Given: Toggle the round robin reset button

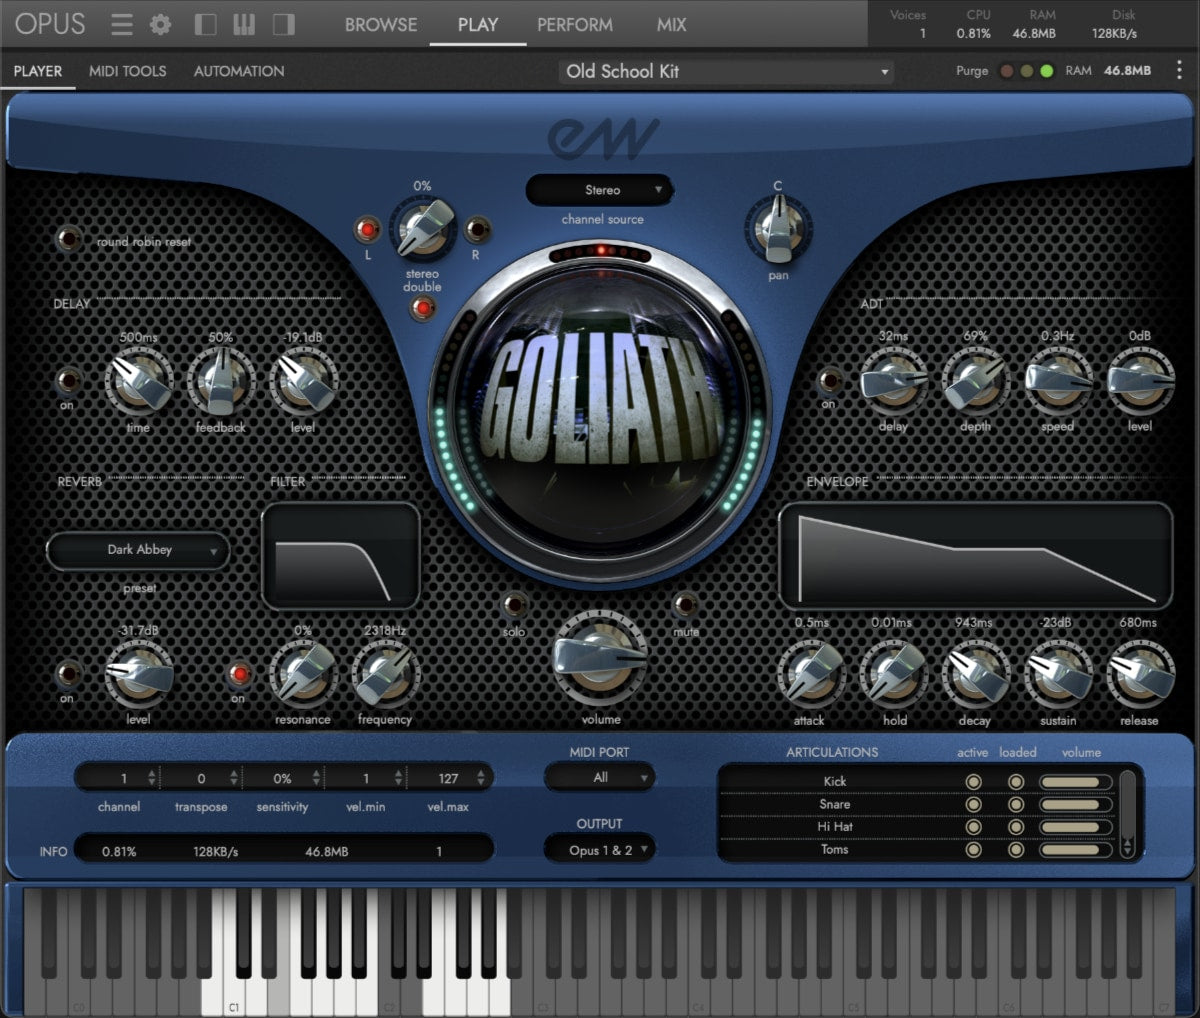Looking at the screenshot, I should click(69, 239).
